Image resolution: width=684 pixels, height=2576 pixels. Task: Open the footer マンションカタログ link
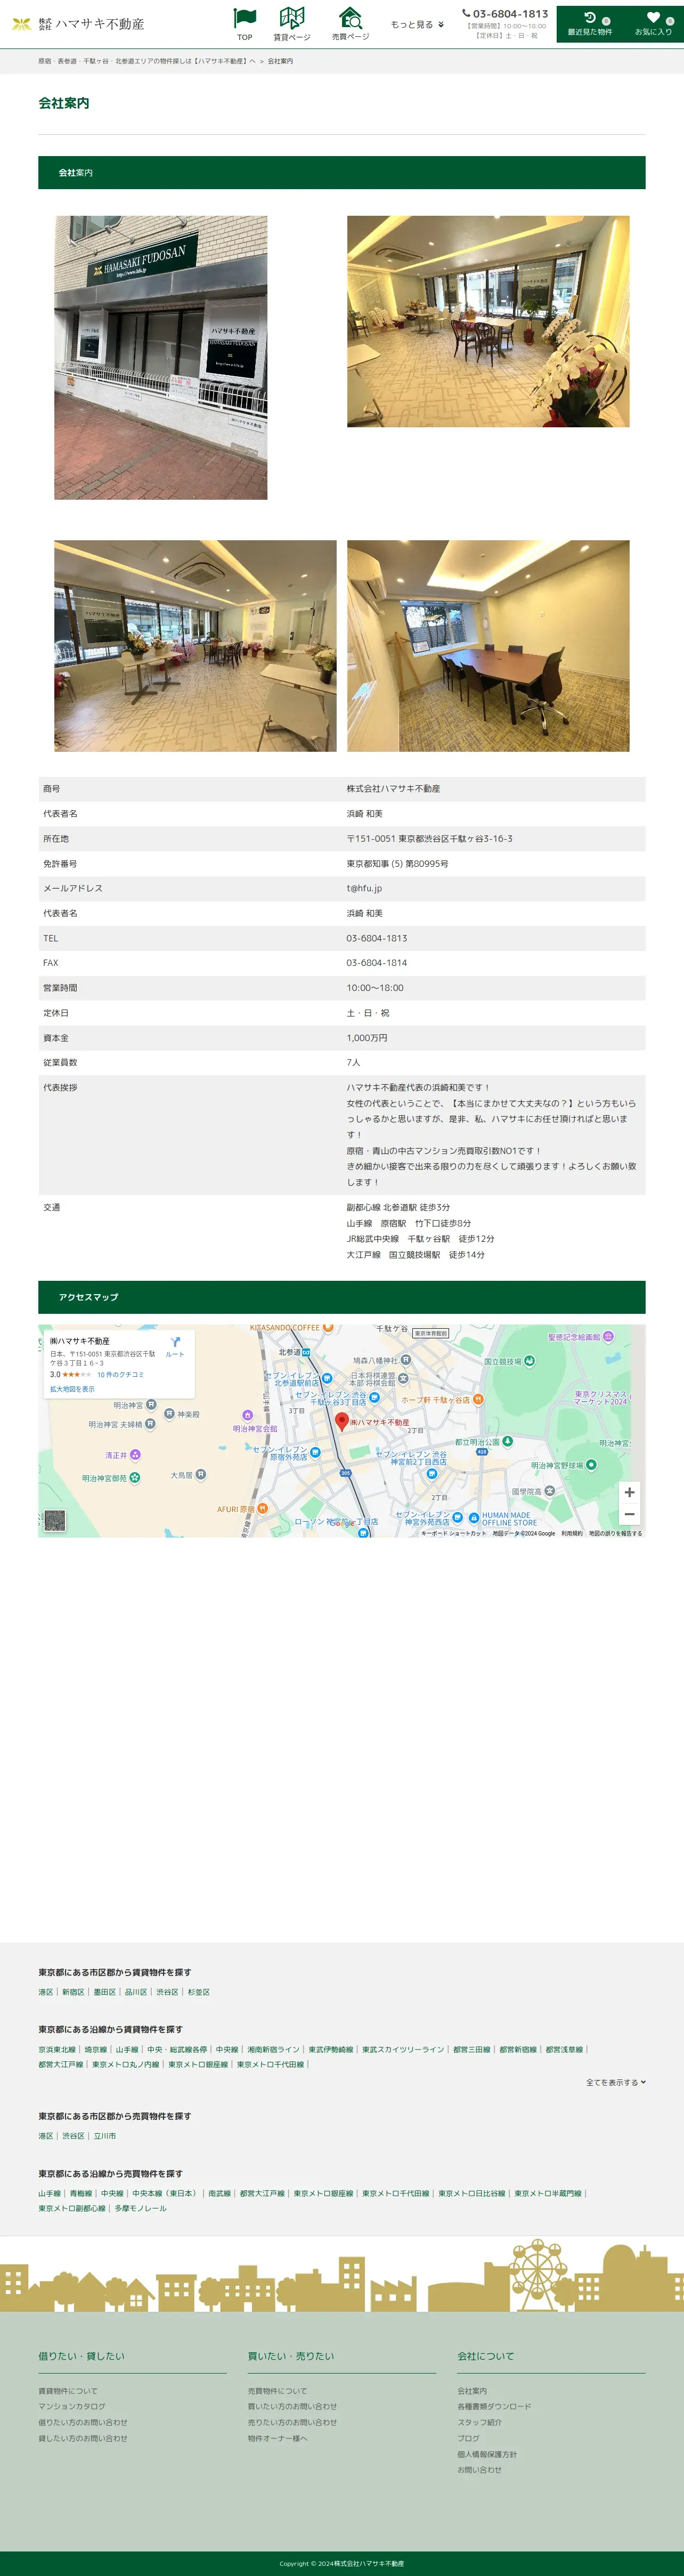pos(71,2406)
